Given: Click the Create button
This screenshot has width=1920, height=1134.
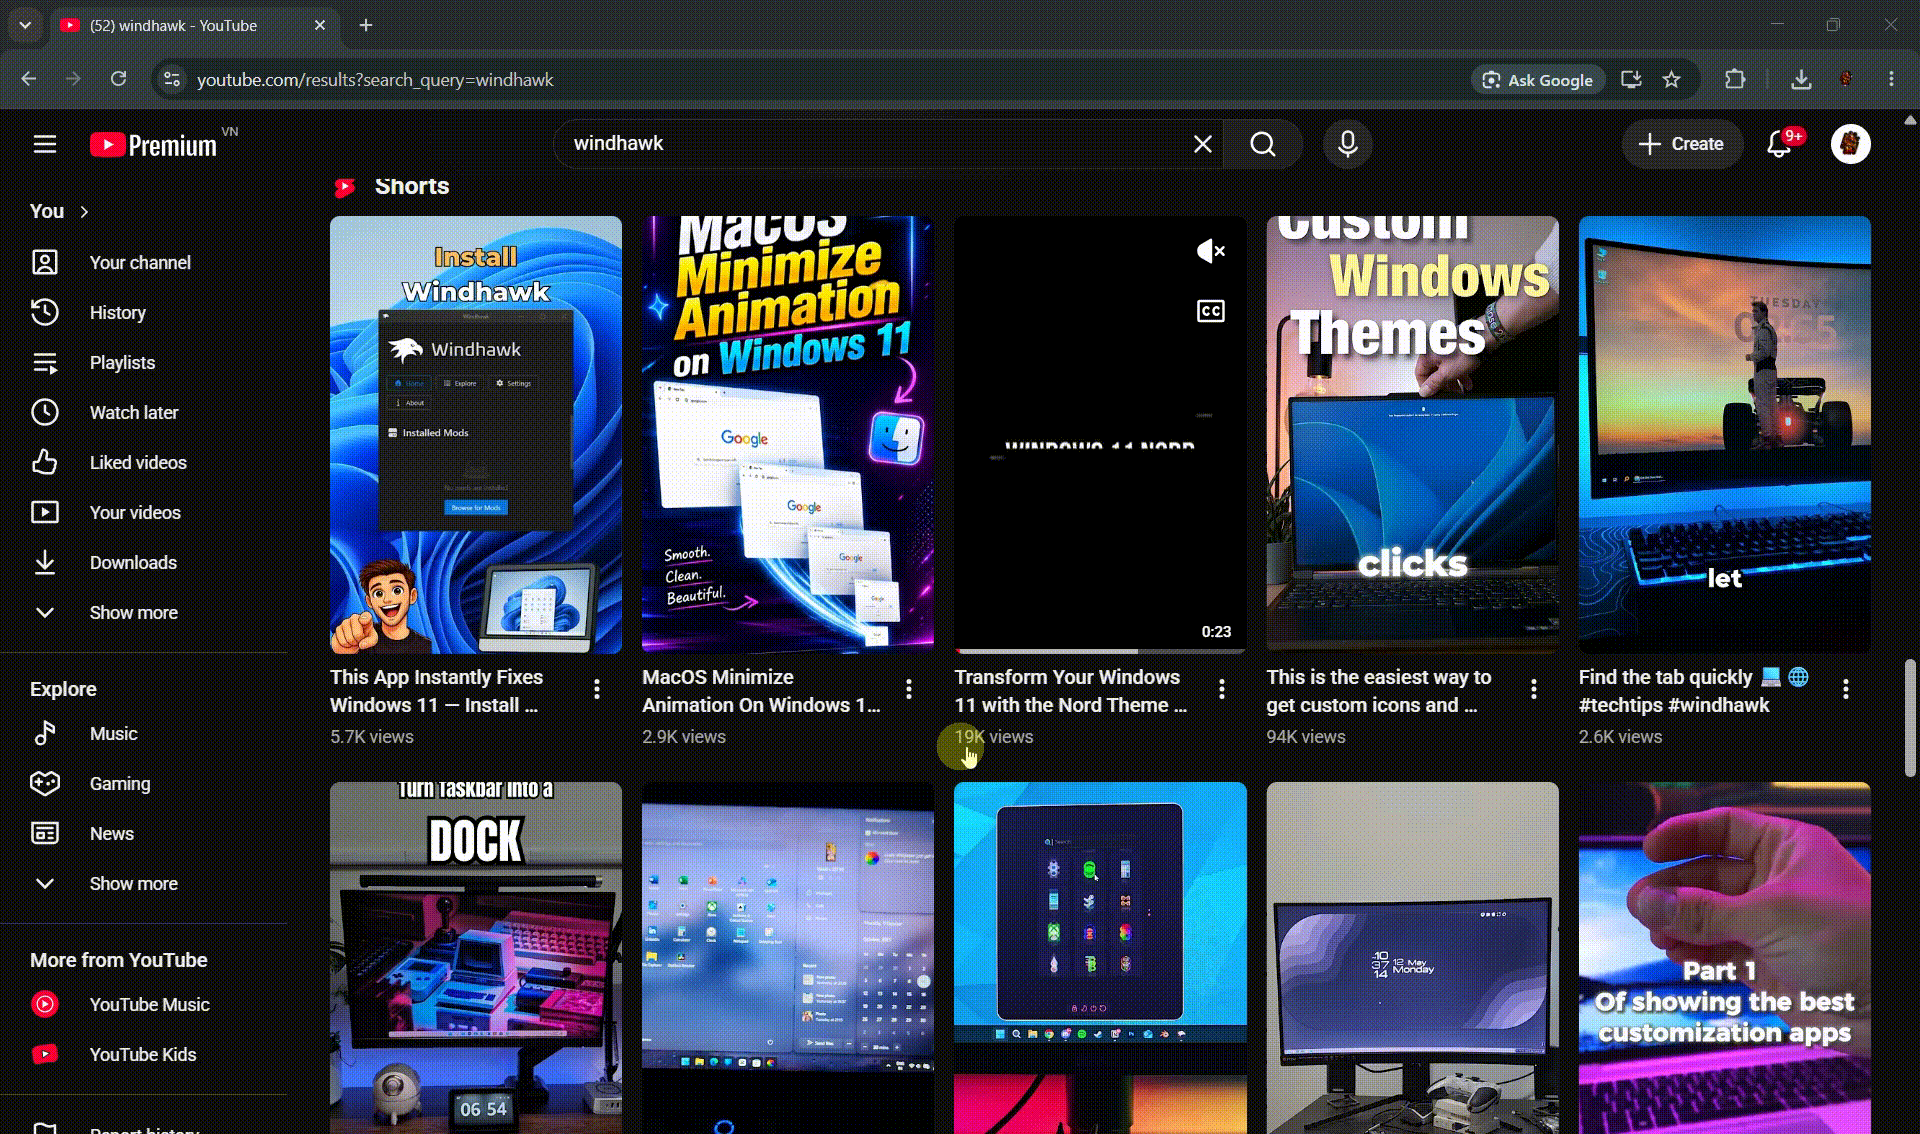Looking at the screenshot, I should 1682,144.
